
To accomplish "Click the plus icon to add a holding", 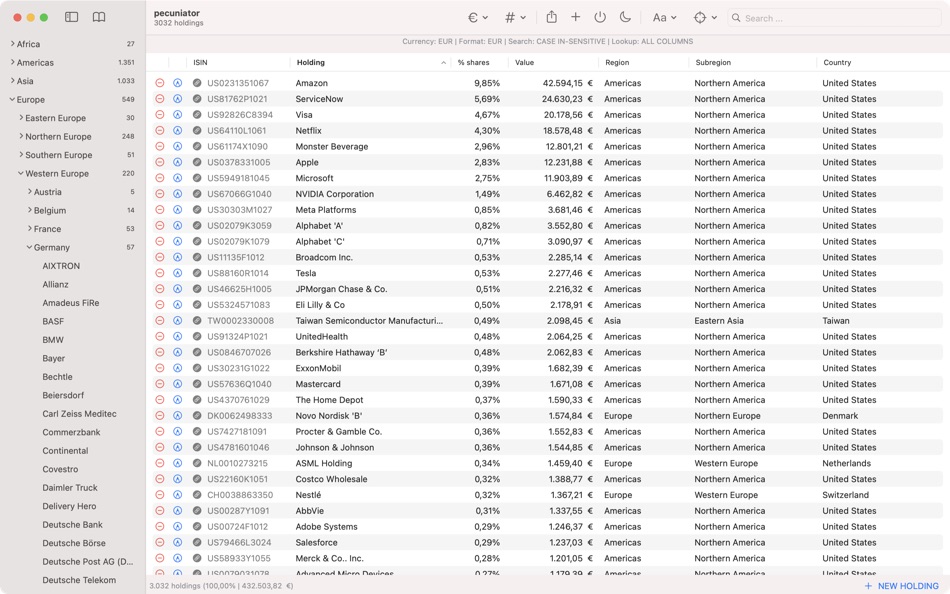I will (577, 17).
